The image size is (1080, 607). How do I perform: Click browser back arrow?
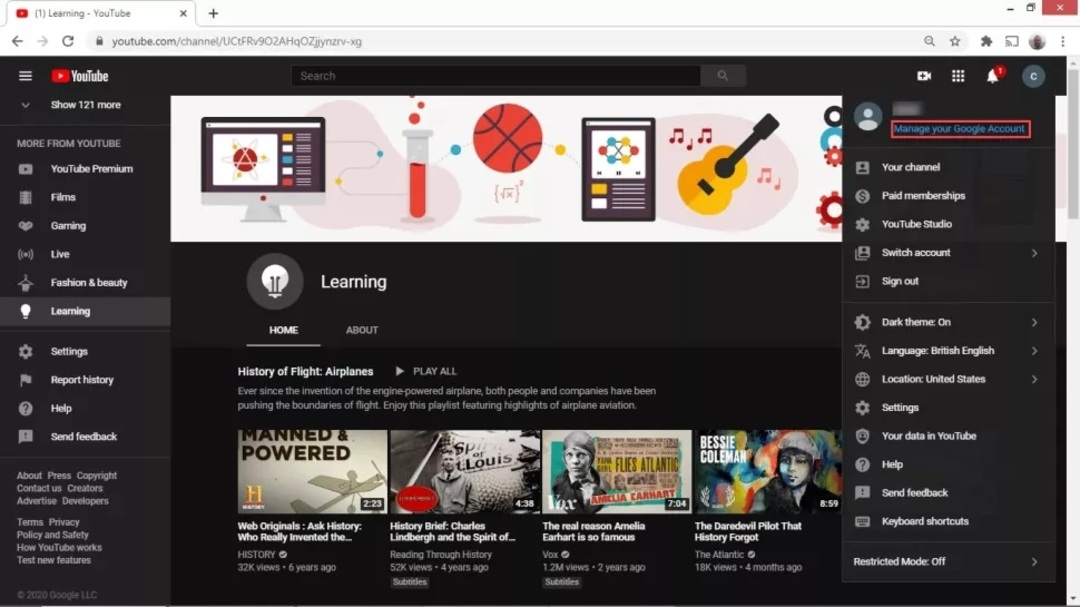point(17,41)
